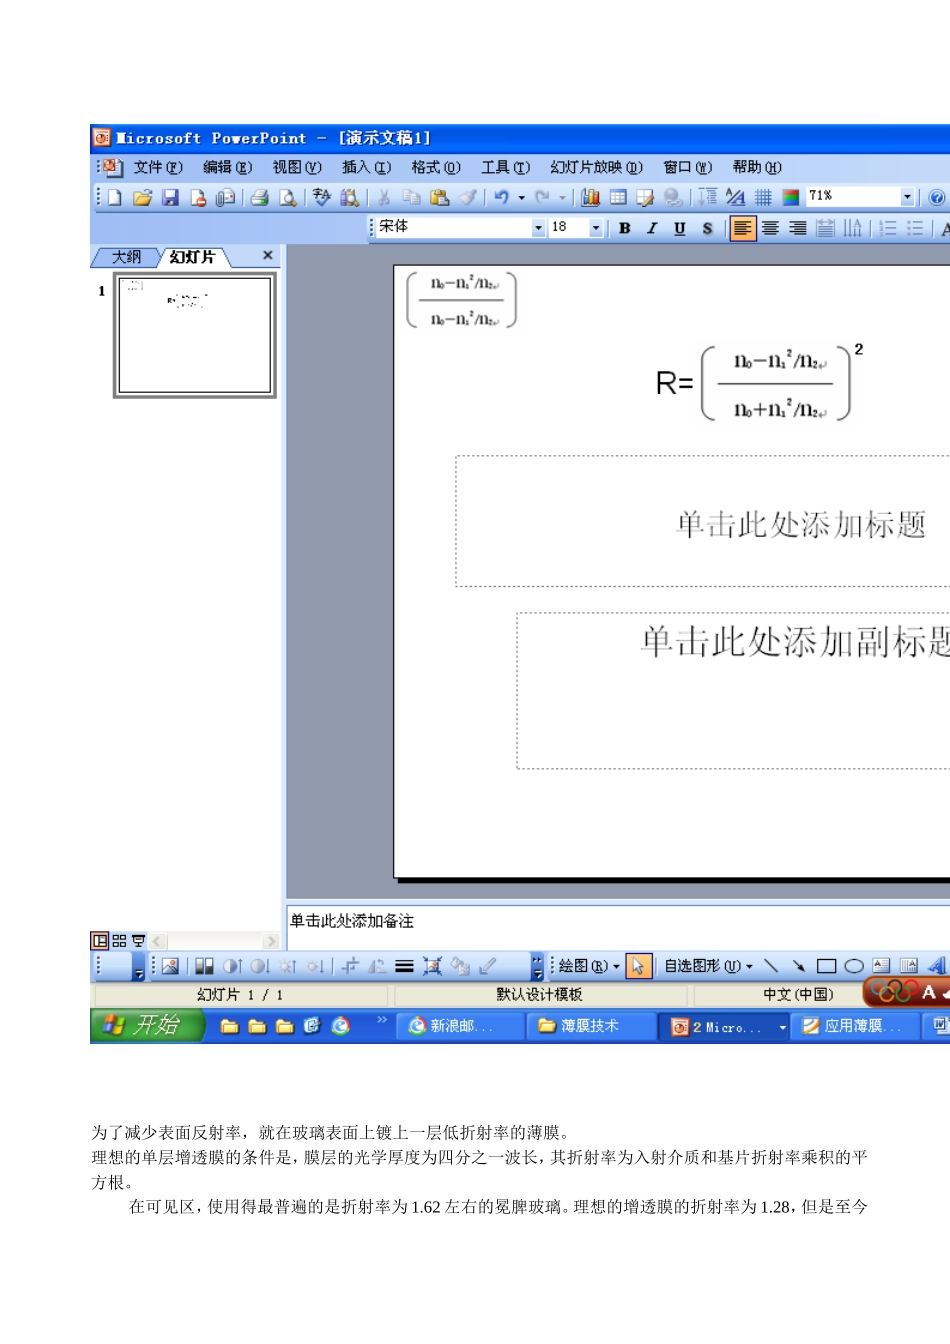The image size is (950, 1344).
Task: Click the R= formula object on slide
Action: pos(760,383)
